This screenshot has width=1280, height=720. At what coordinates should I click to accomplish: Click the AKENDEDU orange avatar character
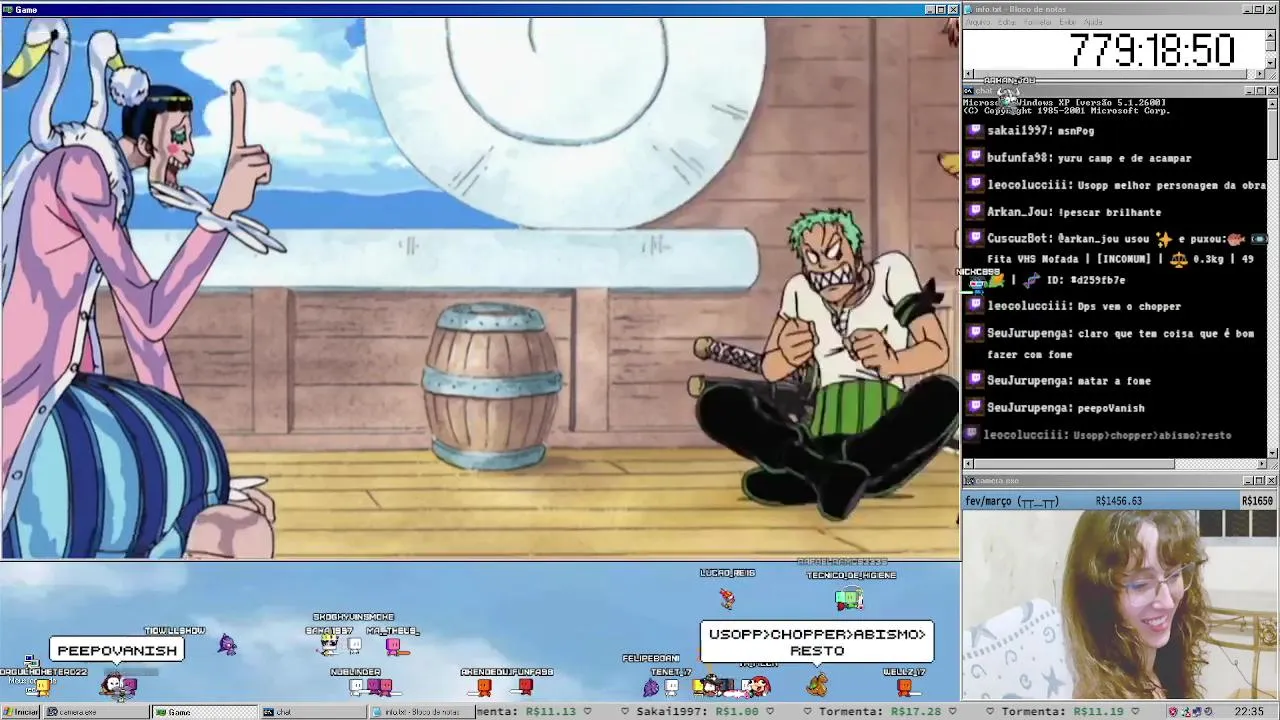coord(484,686)
